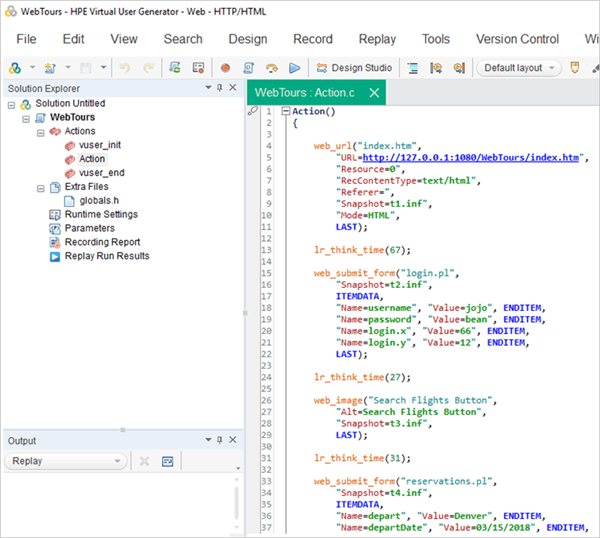Click the indent/format lines icon
Screen dimensions: 600x538
[412, 68]
